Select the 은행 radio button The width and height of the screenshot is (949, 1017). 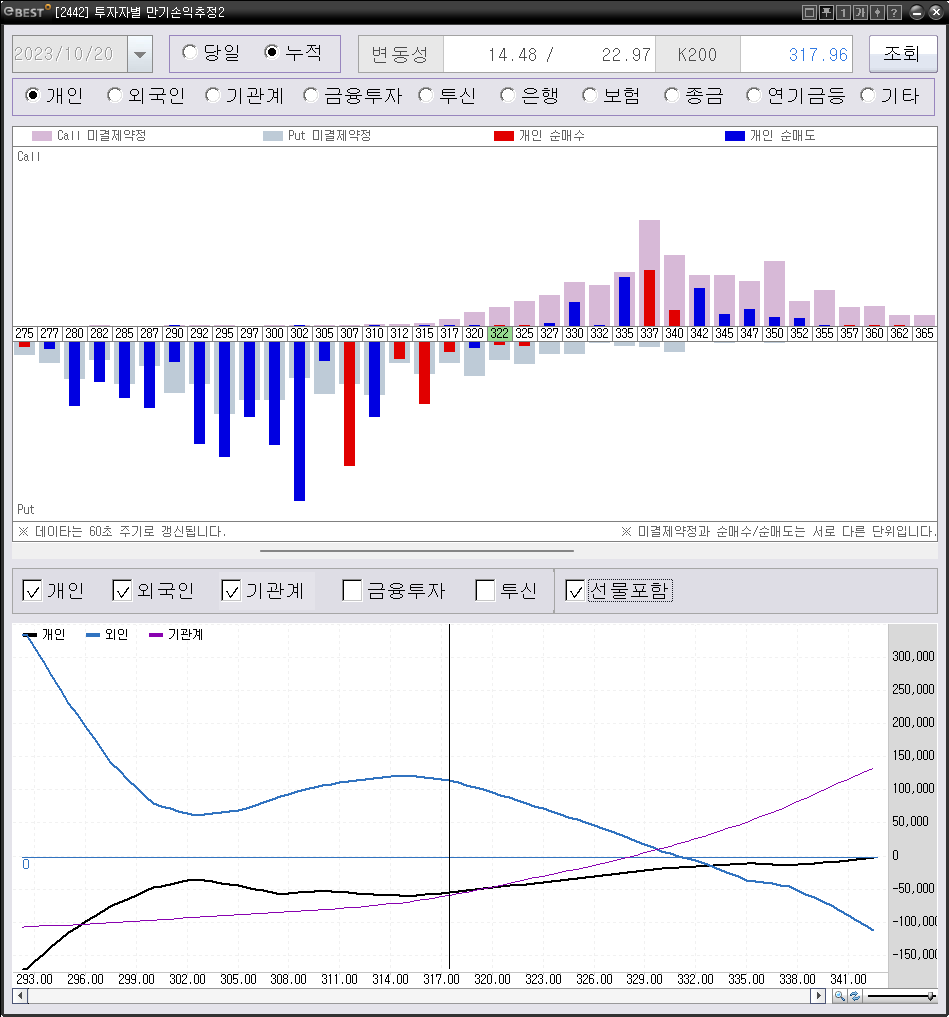[507, 95]
